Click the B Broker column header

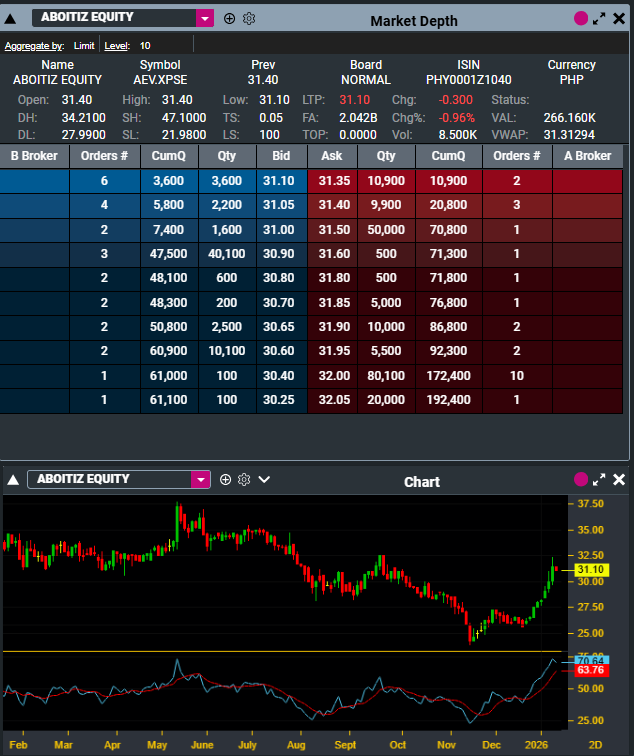(x=34, y=156)
